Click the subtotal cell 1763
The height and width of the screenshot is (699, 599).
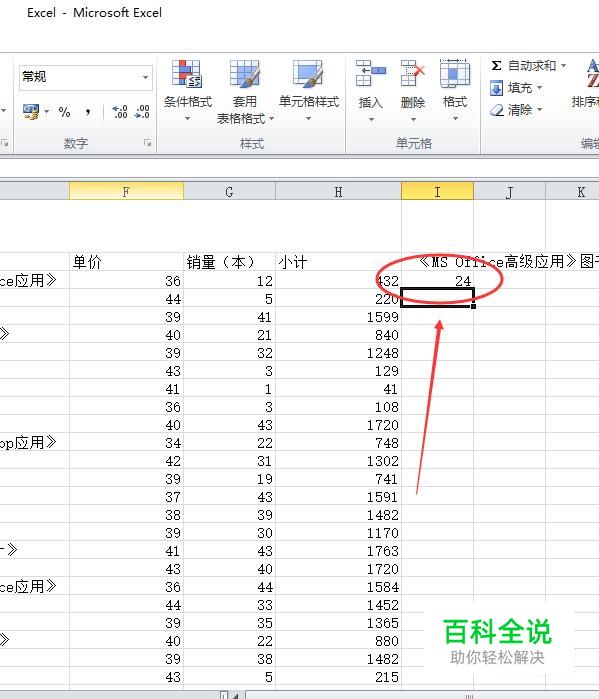coord(338,551)
